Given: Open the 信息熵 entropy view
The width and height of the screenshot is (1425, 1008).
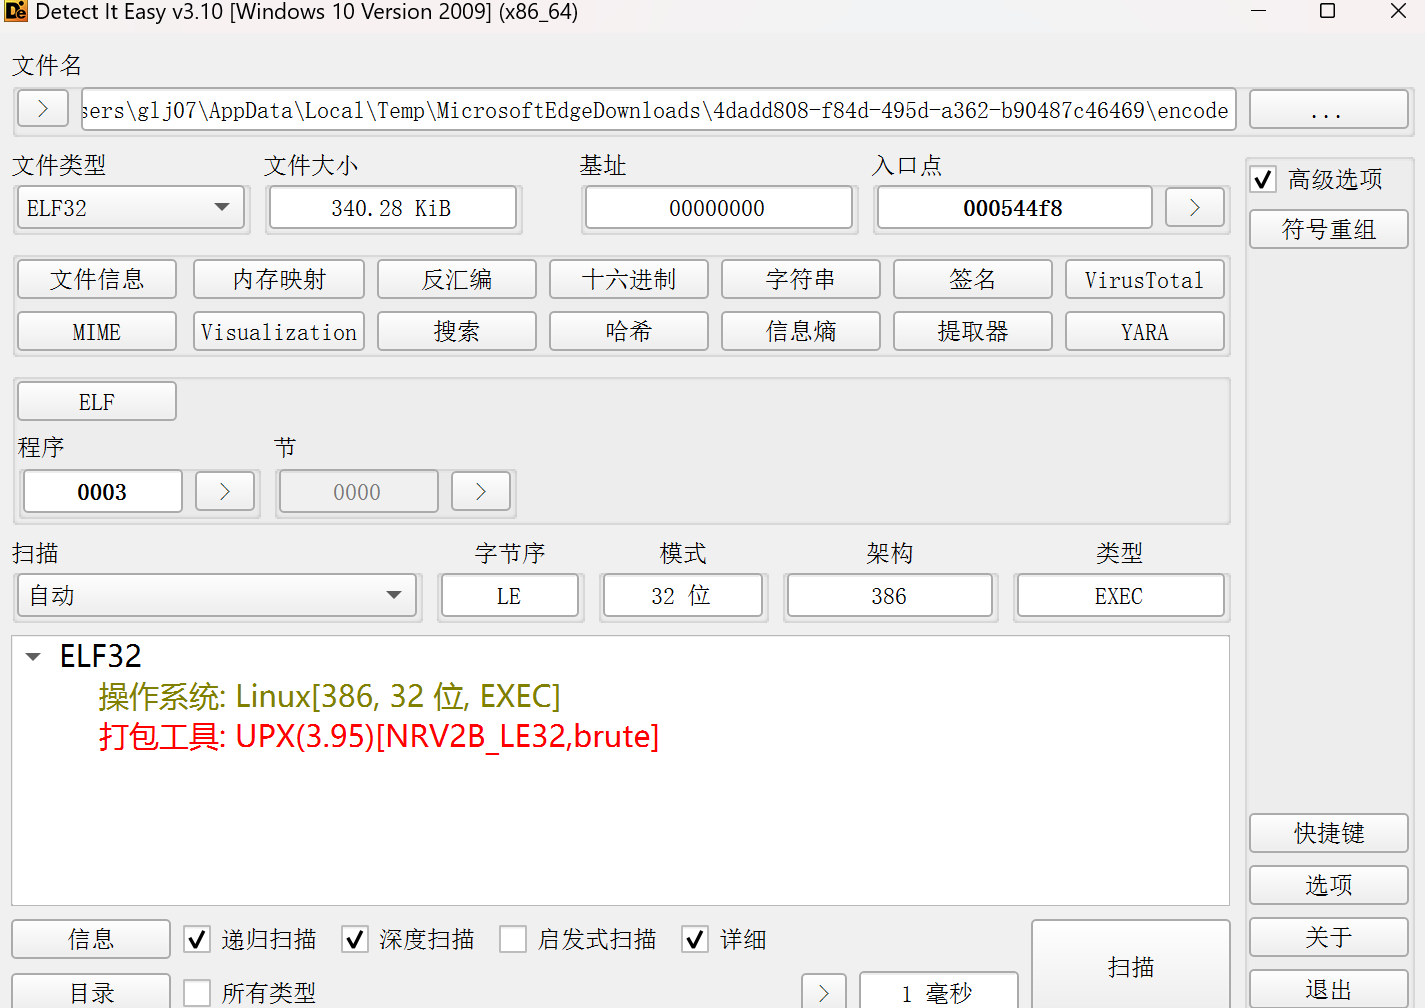Looking at the screenshot, I should pyautogui.click(x=800, y=332).
